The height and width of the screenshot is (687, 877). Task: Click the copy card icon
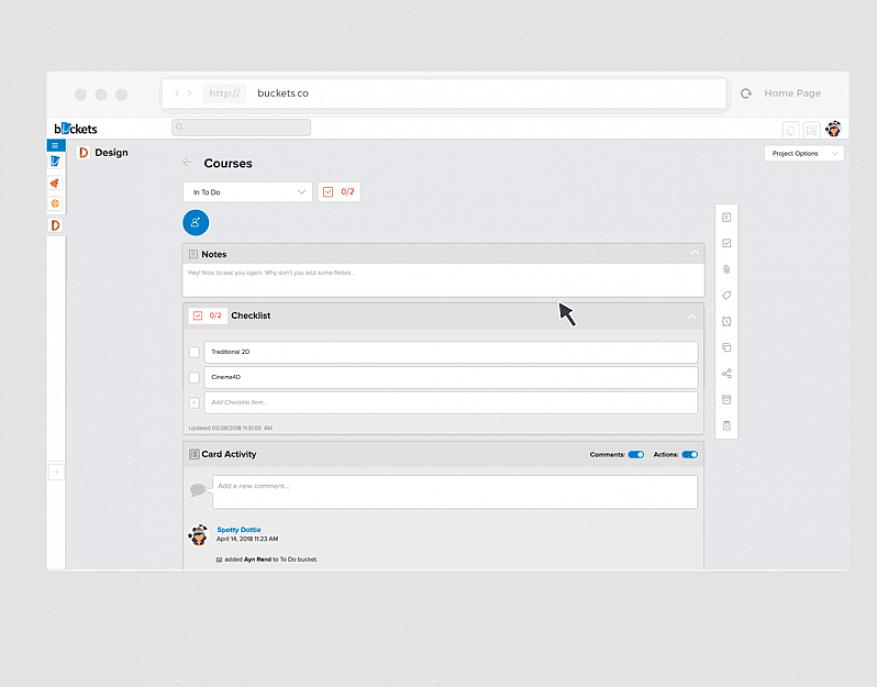point(727,347)
